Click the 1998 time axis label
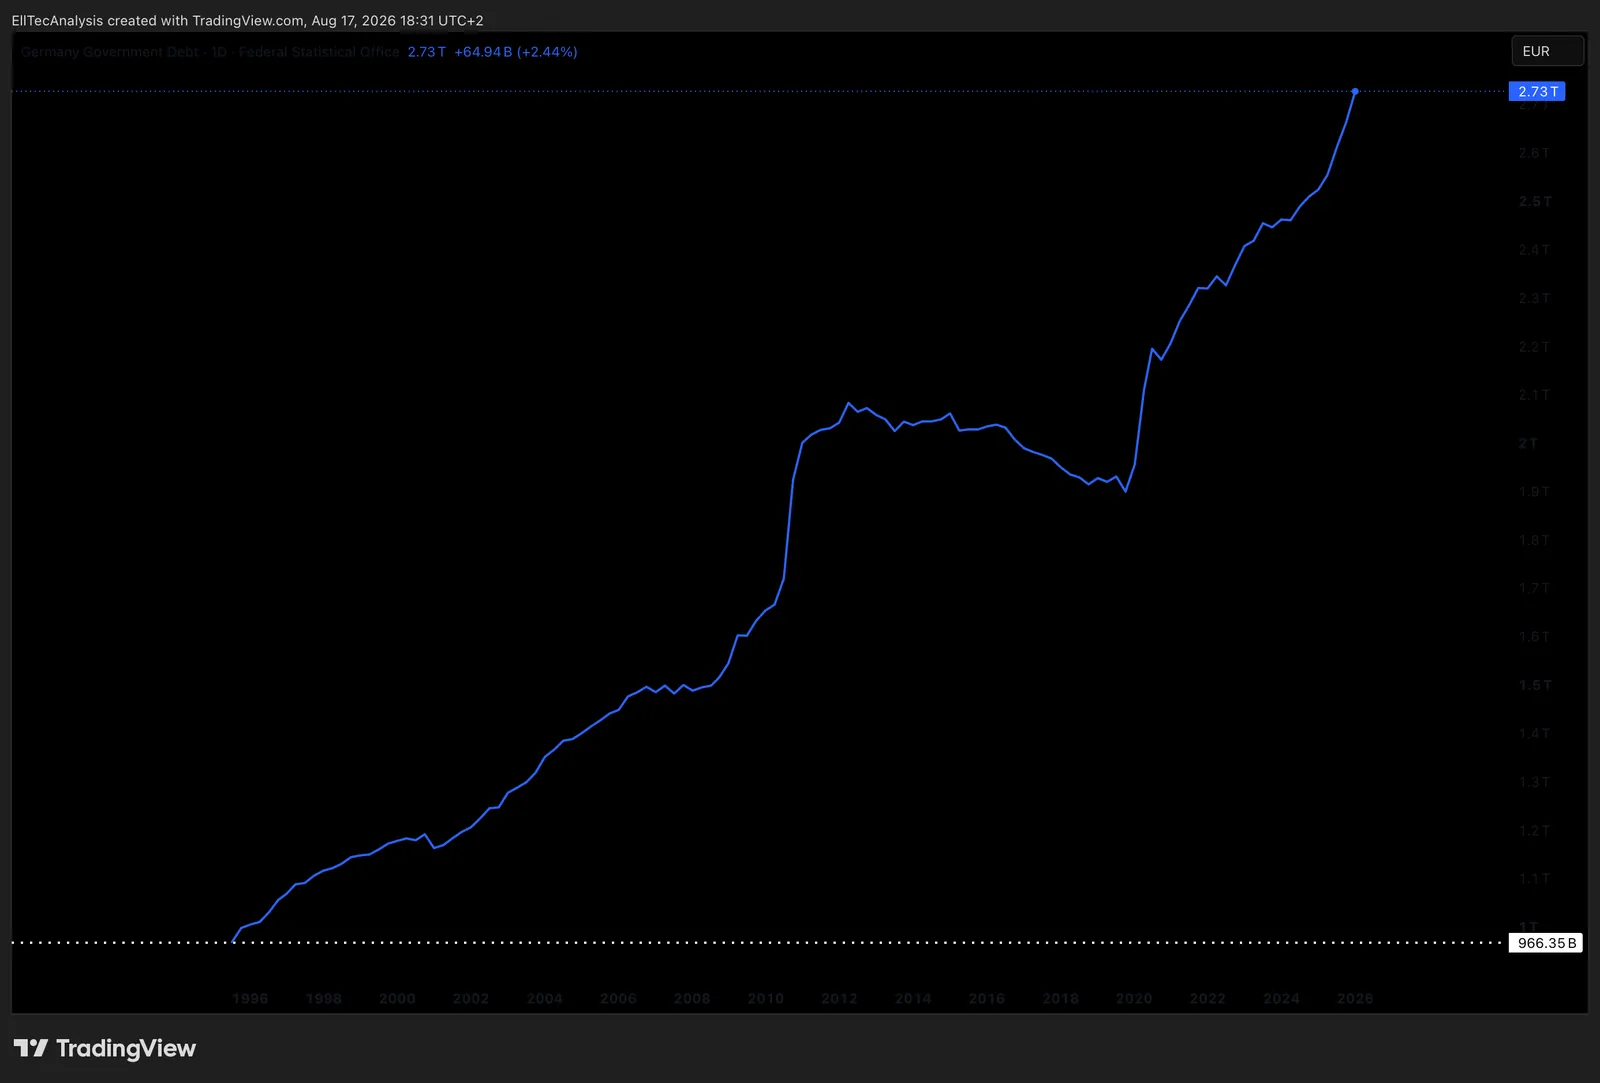1600x1083 pixels. coord(324,998)
